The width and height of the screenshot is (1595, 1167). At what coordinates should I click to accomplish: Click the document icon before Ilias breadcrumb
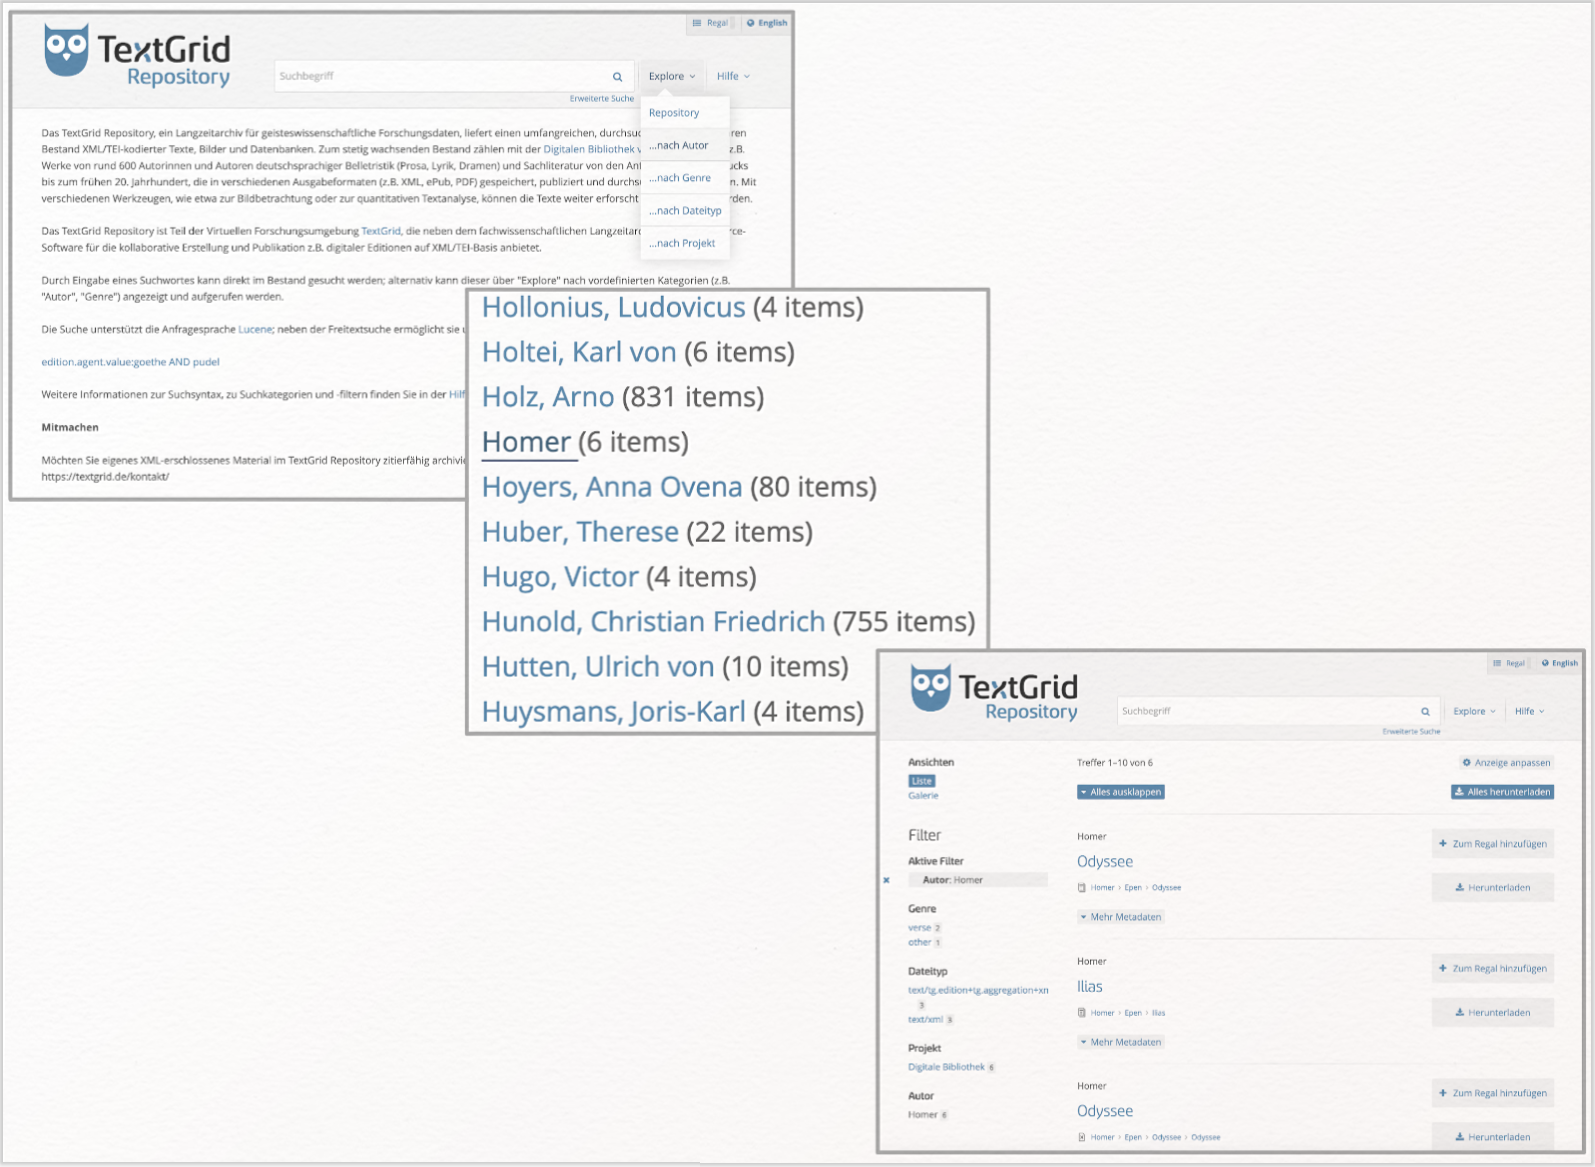tap(1081, 1012)
